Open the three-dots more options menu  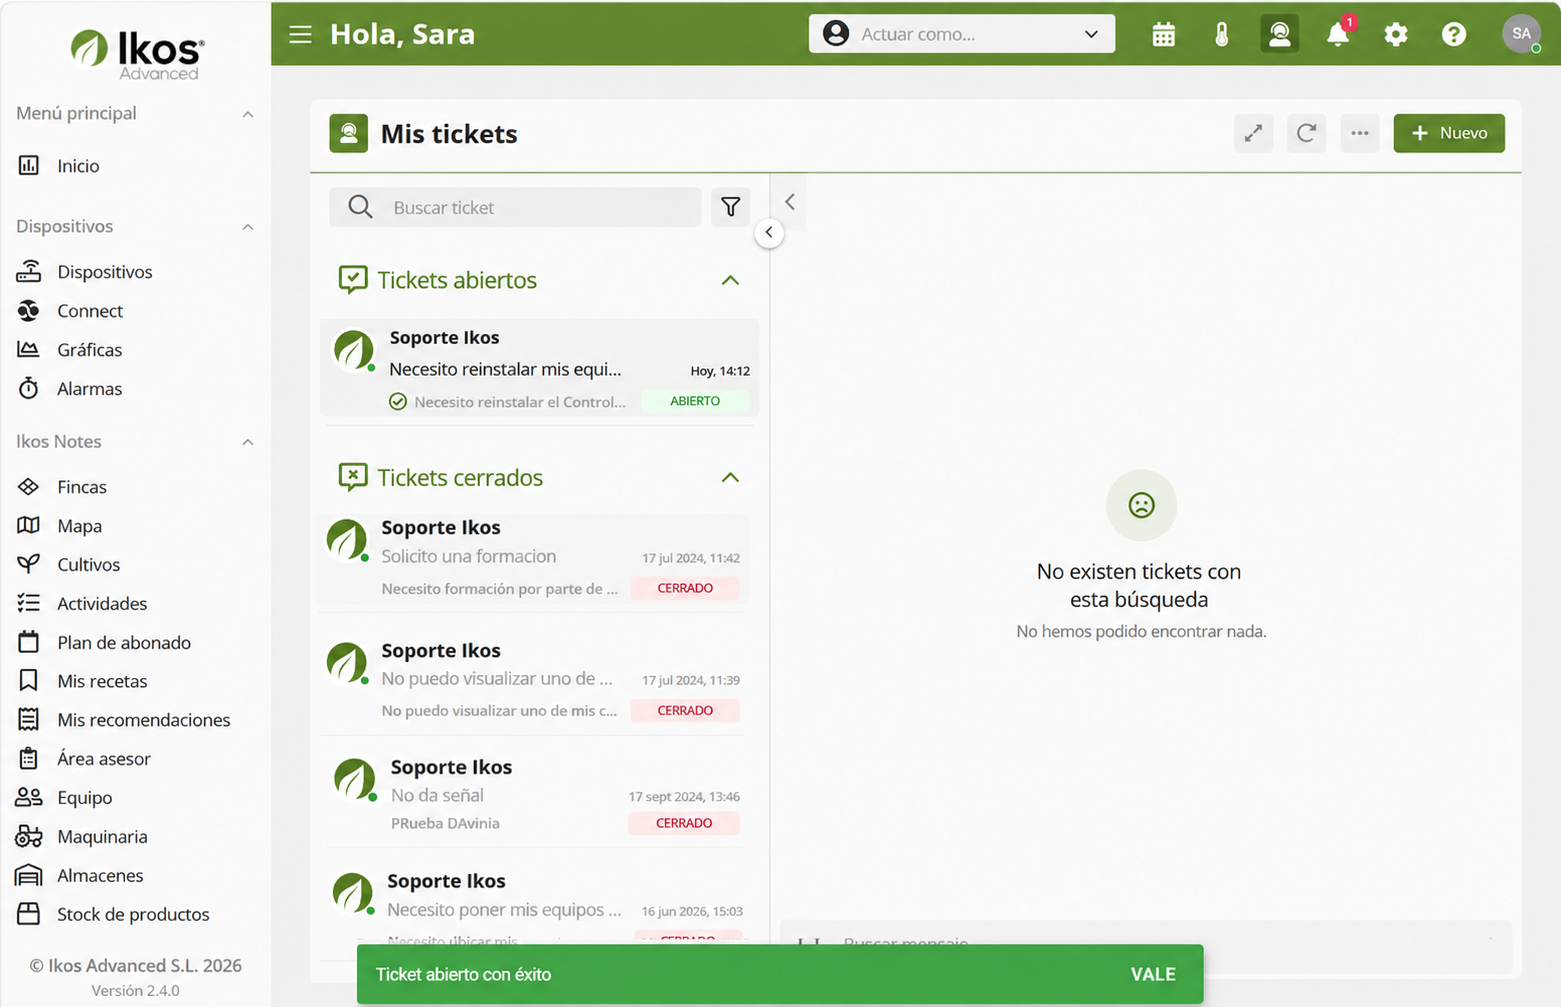click(x=1360, y=133)
